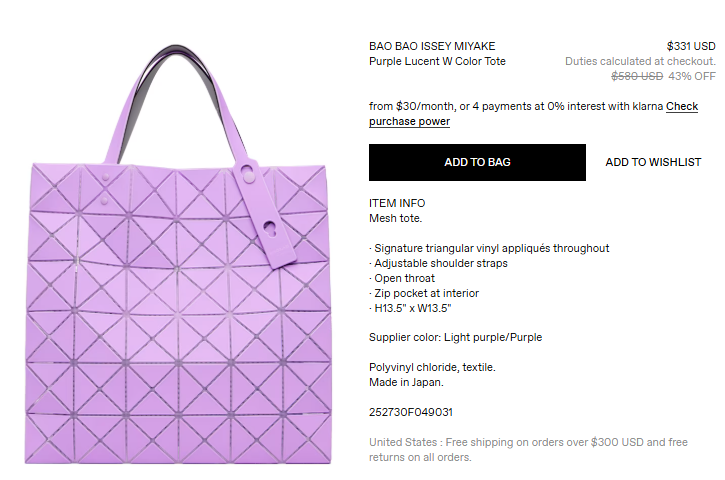The image size is (725, 480).
Task: Click the United States free shipping notice
Action: [528, 449]
